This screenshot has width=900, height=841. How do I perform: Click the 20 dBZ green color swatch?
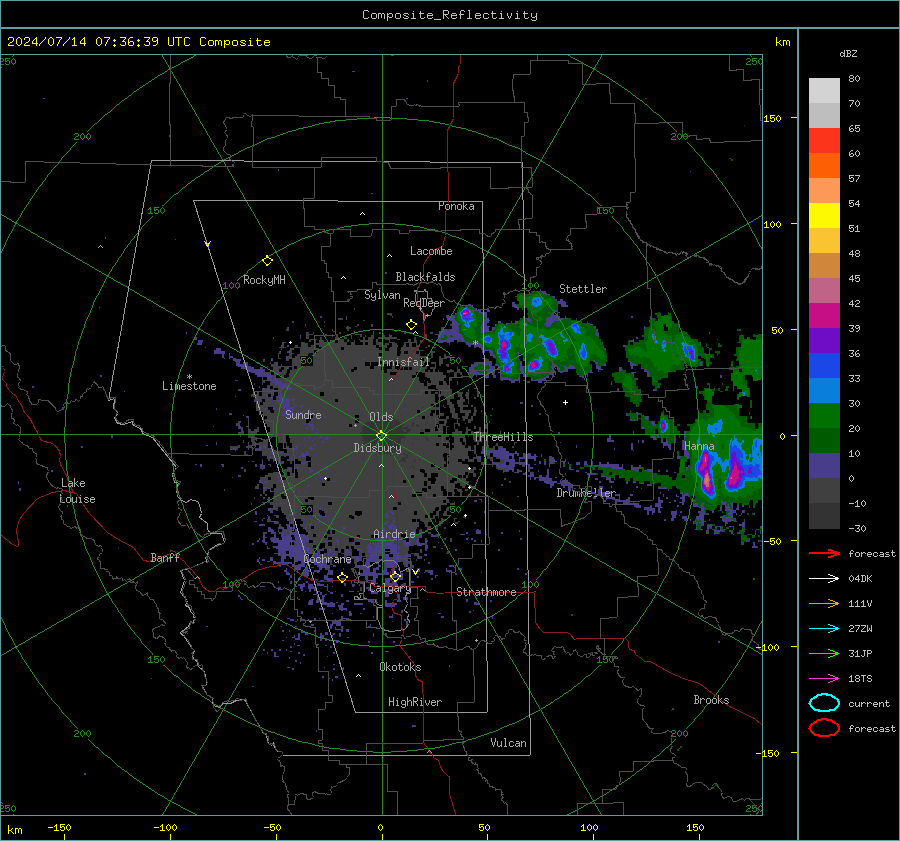(824, 415)
